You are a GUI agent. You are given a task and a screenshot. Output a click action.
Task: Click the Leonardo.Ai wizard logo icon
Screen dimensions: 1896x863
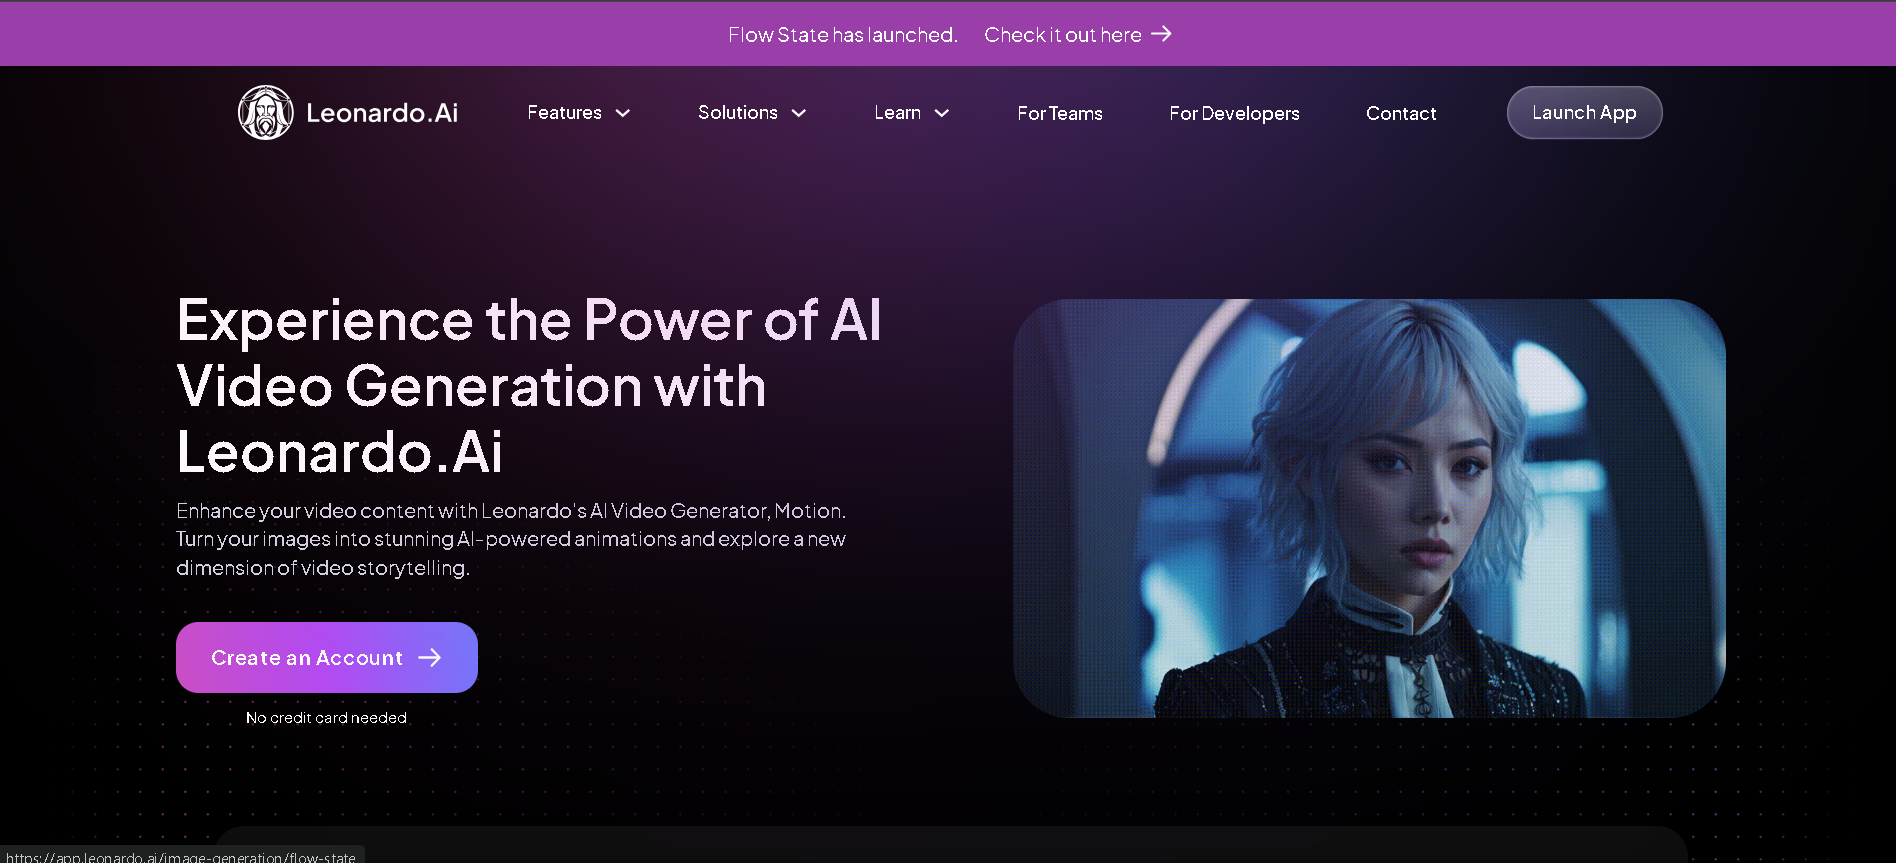point(265,112)
